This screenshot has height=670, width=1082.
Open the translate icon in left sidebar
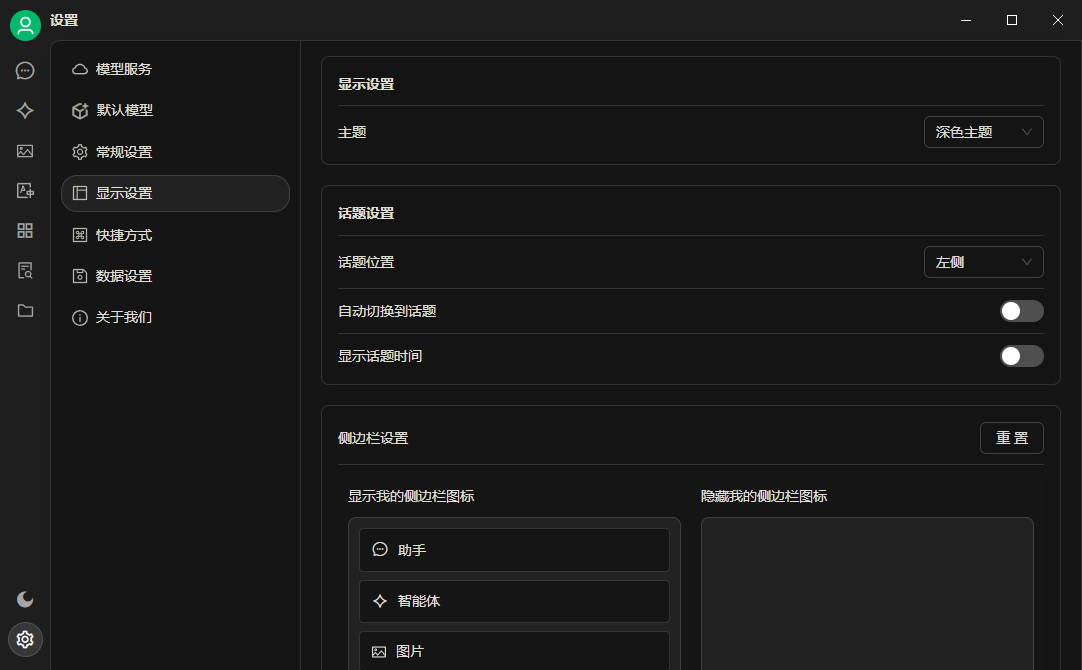25,191
